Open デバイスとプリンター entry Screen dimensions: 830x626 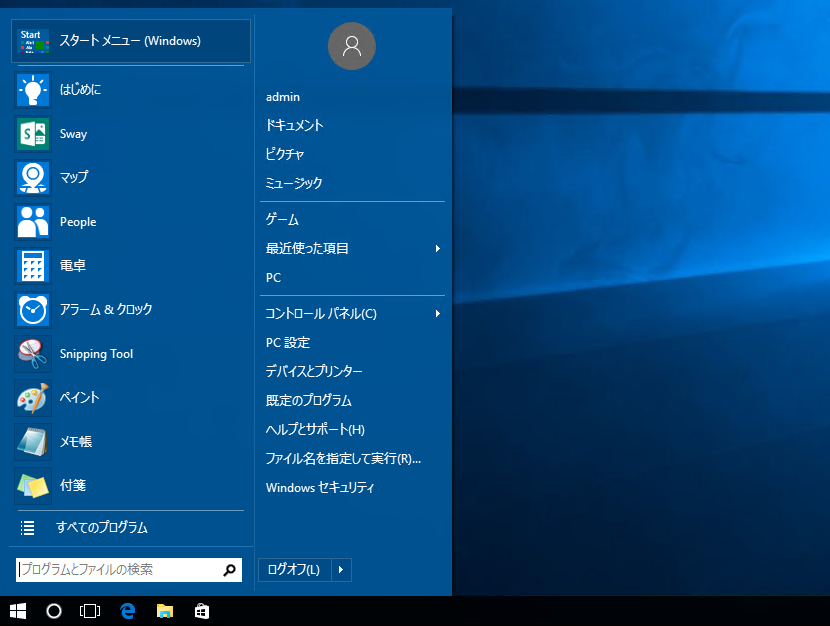[314, 372]
